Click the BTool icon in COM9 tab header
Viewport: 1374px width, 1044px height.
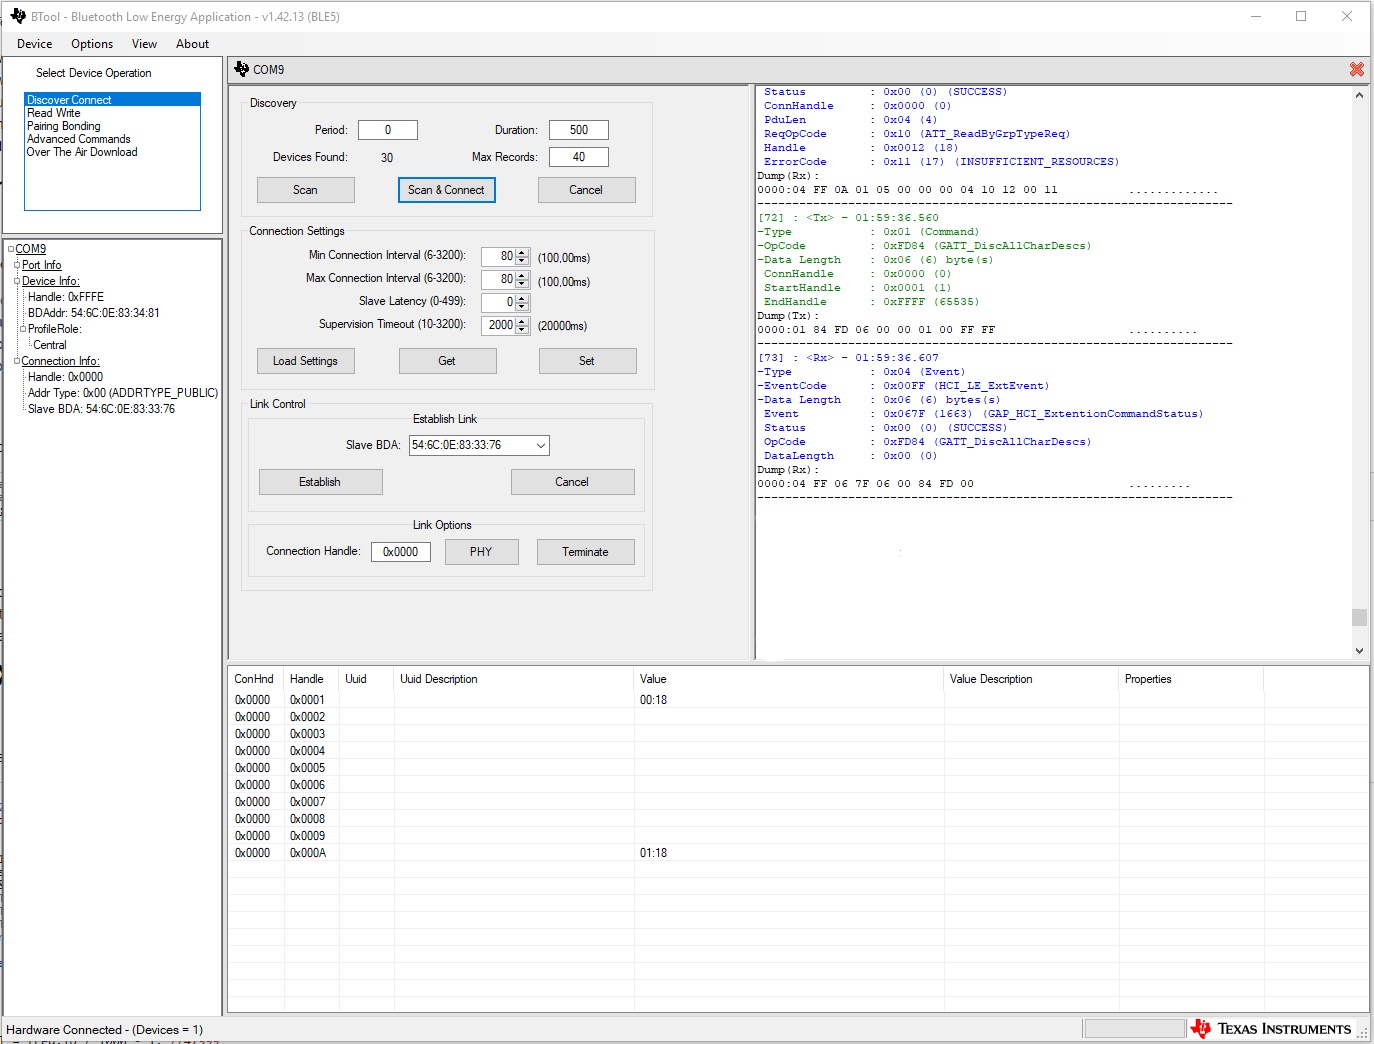tap(241, 69)
